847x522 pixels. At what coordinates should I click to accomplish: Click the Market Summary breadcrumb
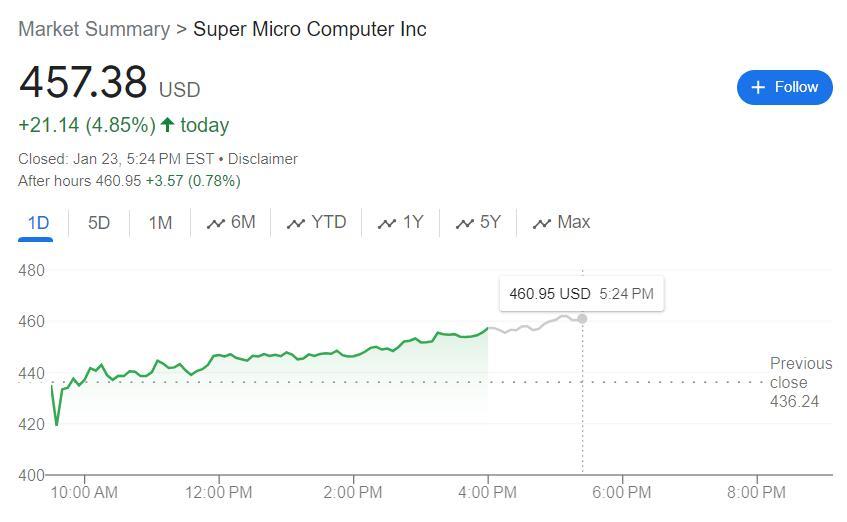pyautogui.click(x=94, y=29)
